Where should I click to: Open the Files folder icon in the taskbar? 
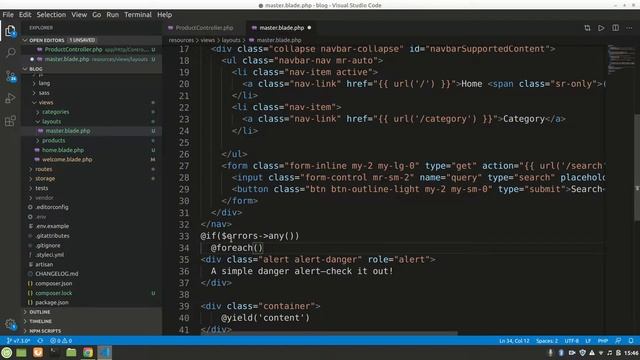click(x=71, y=352)
